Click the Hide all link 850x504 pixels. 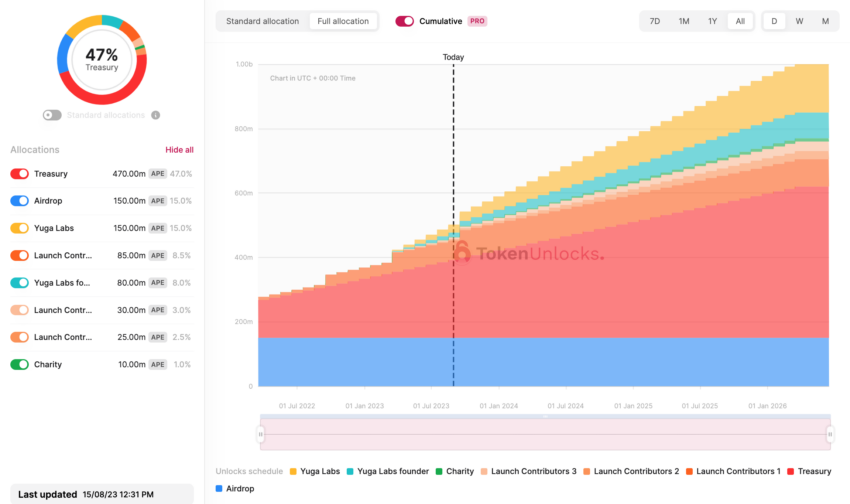coord(179,150)
